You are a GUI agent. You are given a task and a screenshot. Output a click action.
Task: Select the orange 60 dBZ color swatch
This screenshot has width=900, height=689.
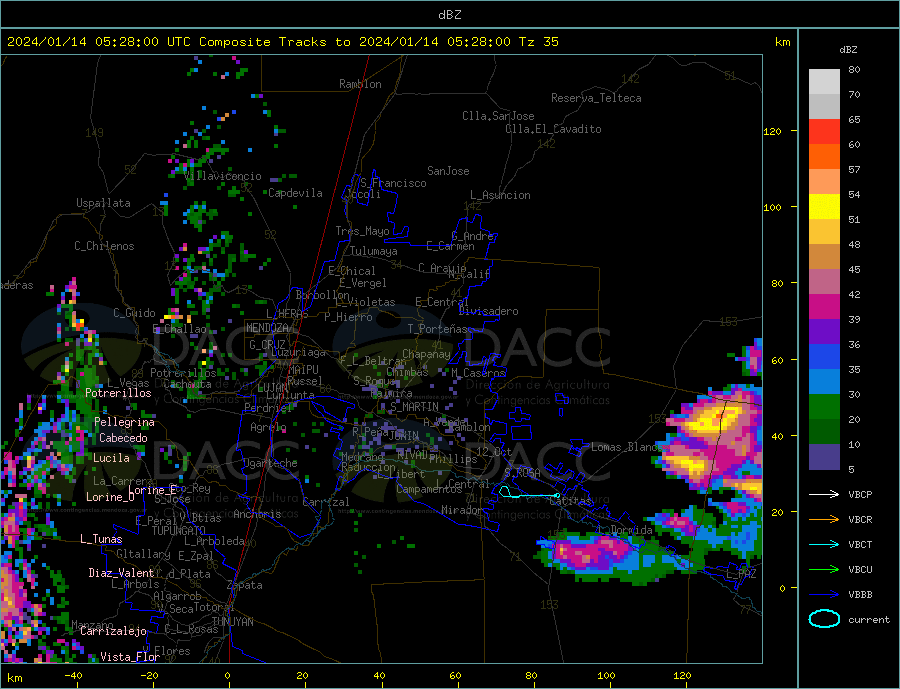824,156
